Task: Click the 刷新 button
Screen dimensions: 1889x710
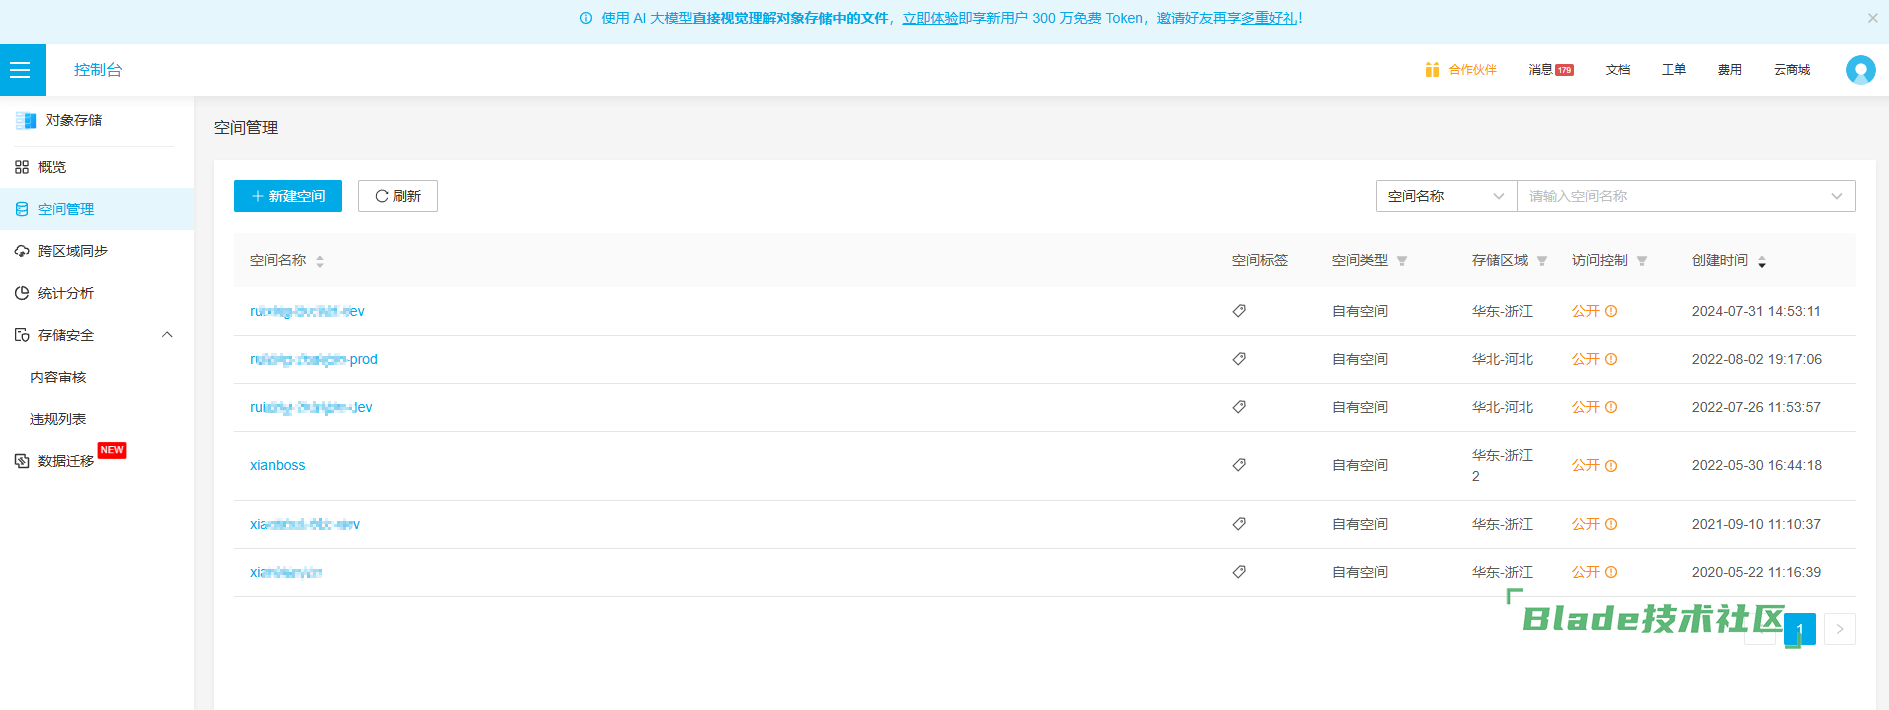Action: coord(398,196)
